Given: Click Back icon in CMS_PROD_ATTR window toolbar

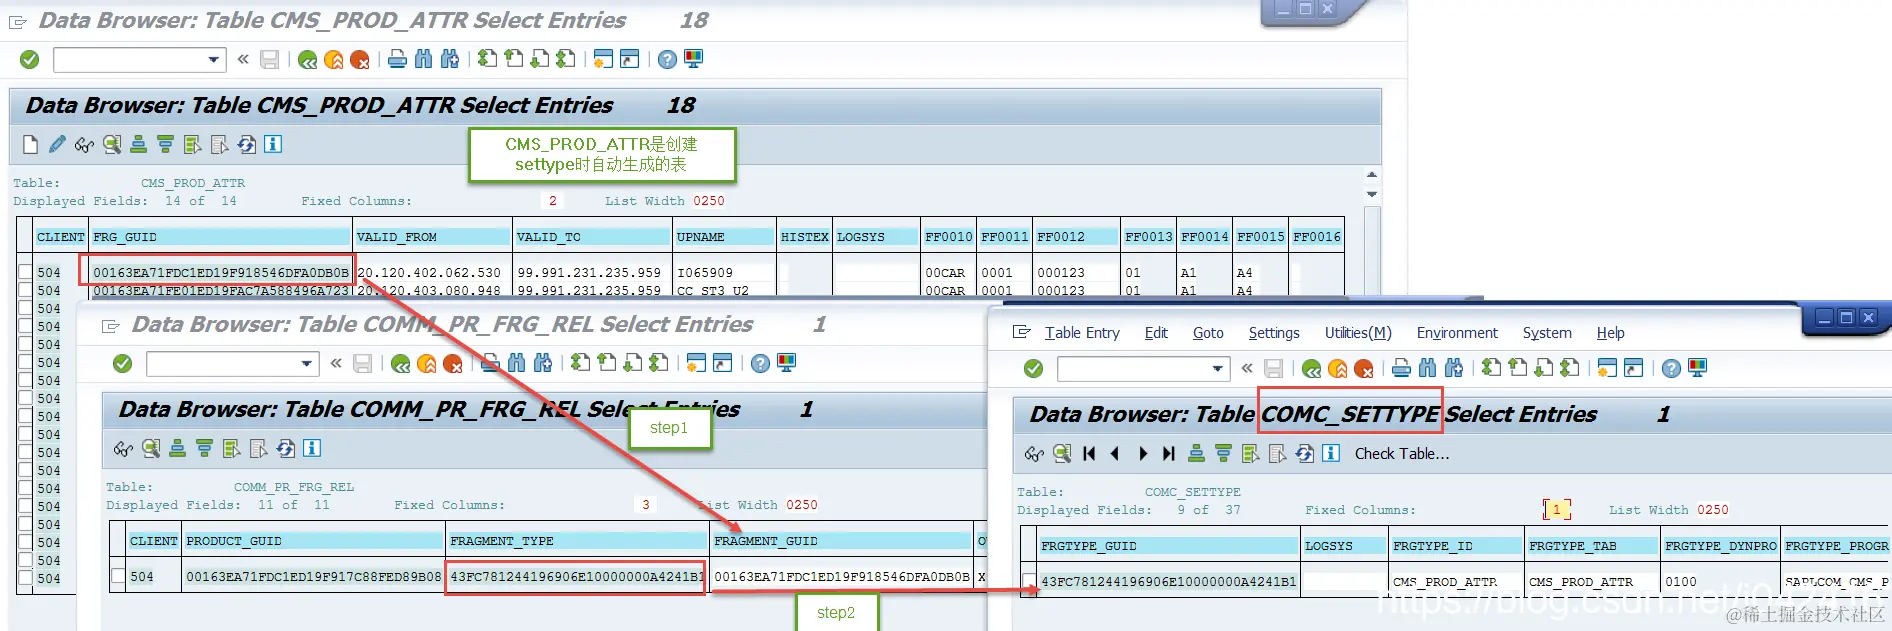Looking at the screenshot, I should click(x=307, y=60).
